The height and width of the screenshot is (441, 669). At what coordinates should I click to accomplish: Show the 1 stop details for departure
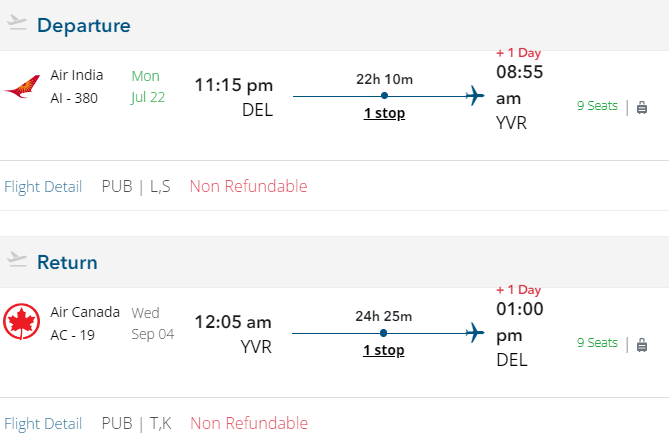384,113
